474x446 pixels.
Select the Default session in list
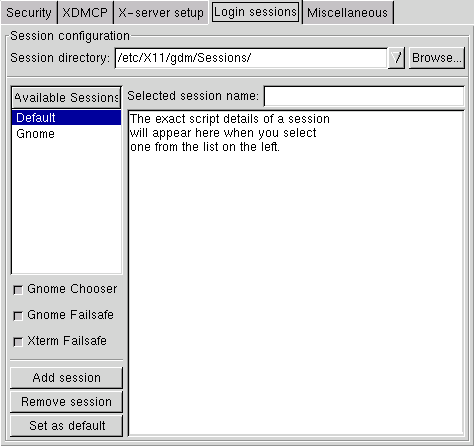[66, 118]
